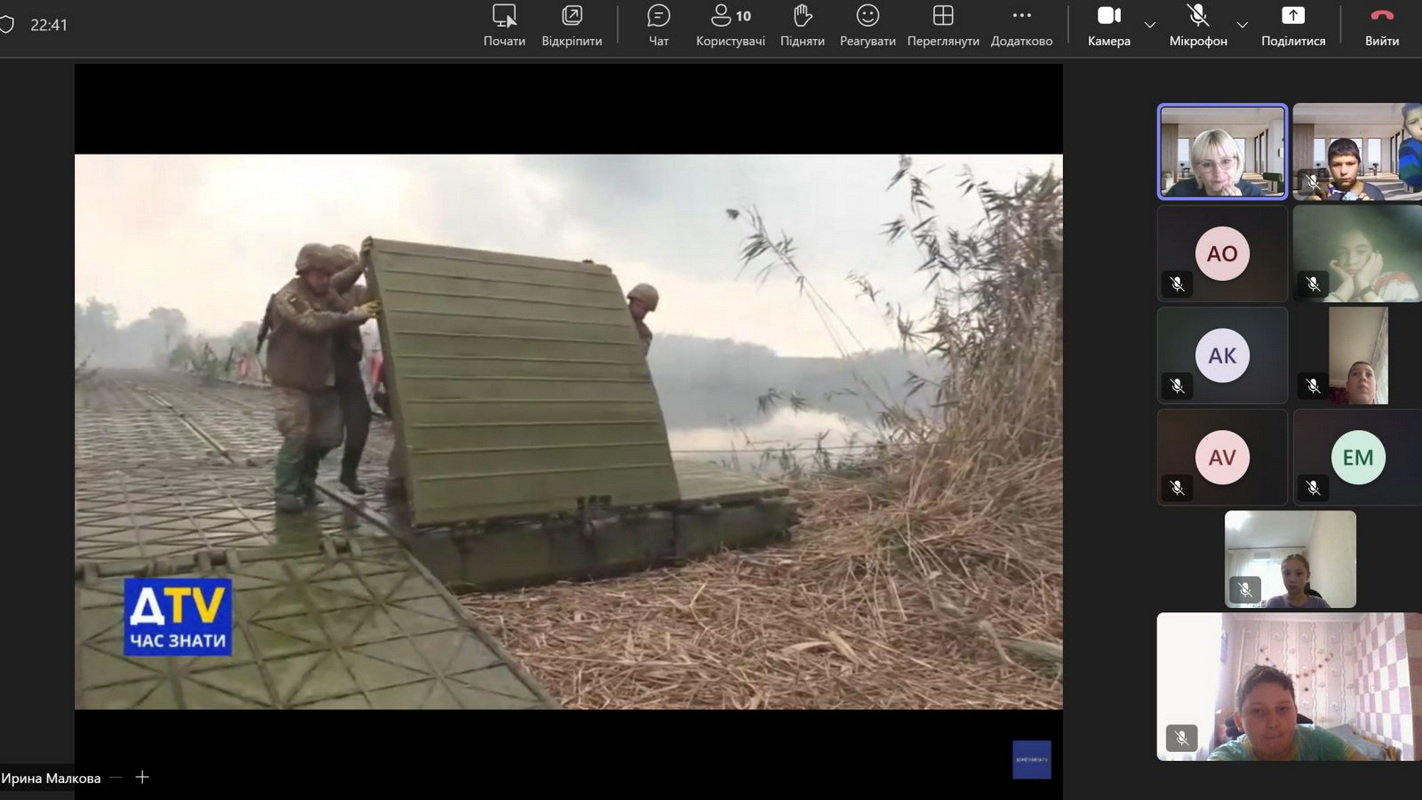Select the AV participant tile
This screenshot has height=800, width=1422.
coord(1222,457)
